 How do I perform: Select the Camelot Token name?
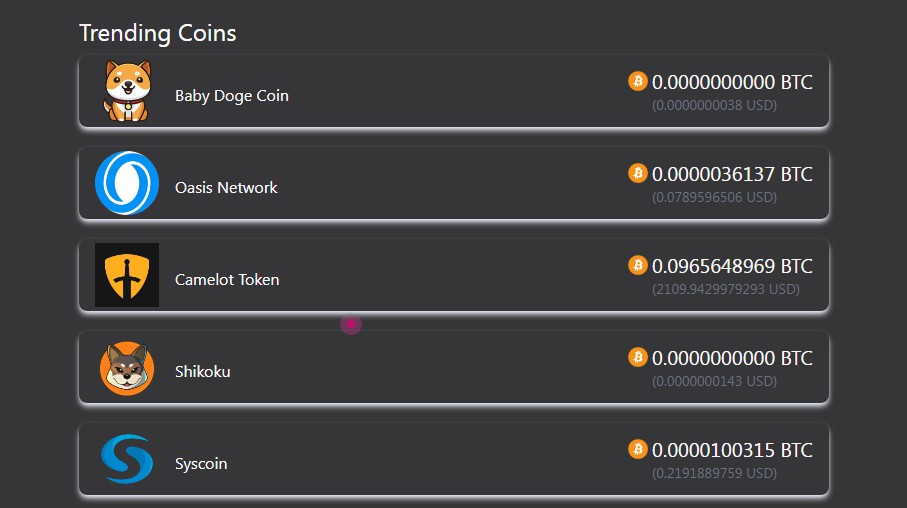(x=227, y=280)
